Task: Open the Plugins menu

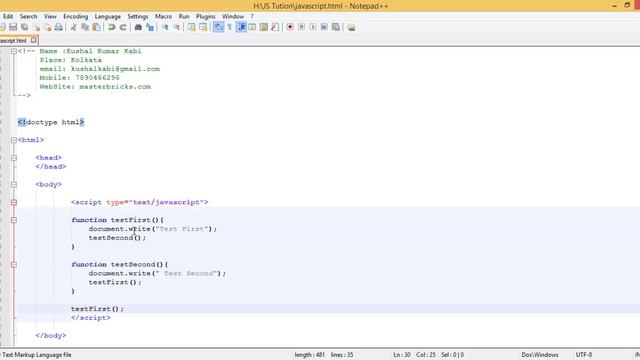Action: pyautogui.click(x=205, y=16)
